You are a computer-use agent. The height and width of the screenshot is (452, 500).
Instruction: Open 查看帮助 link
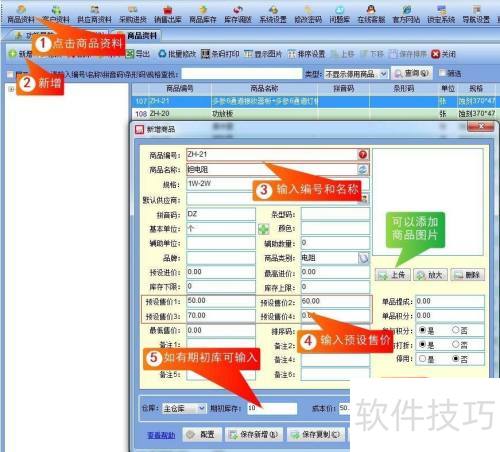[161, 435]
